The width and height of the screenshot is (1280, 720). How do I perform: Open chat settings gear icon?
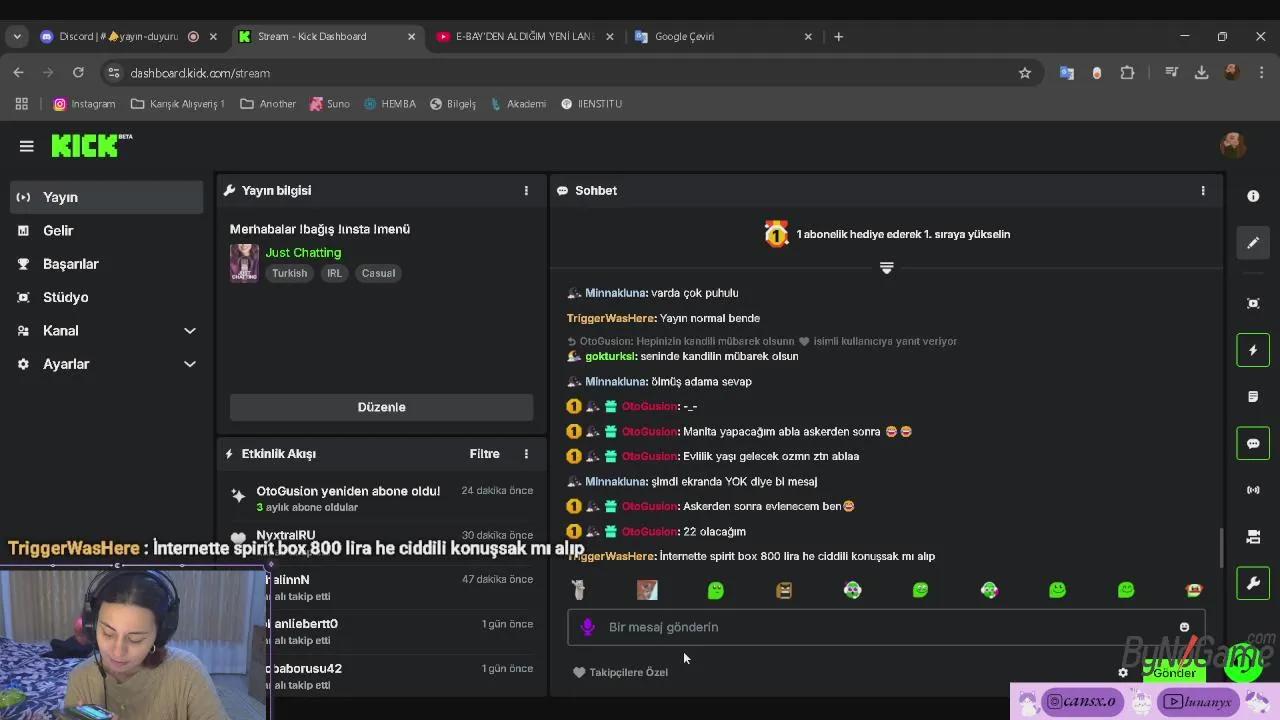1123,672
